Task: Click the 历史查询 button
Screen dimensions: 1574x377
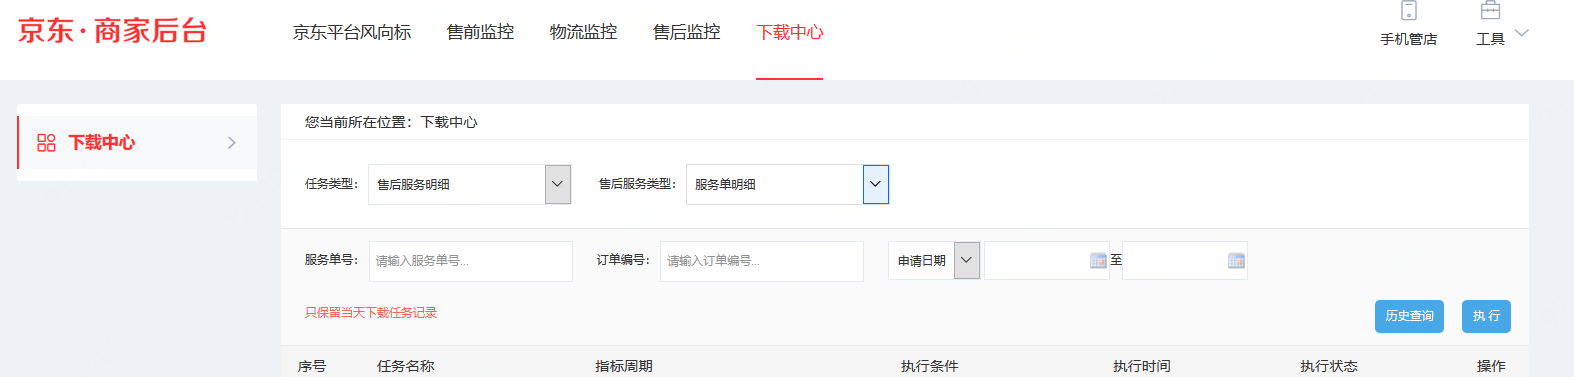Action: point(1409,316)
